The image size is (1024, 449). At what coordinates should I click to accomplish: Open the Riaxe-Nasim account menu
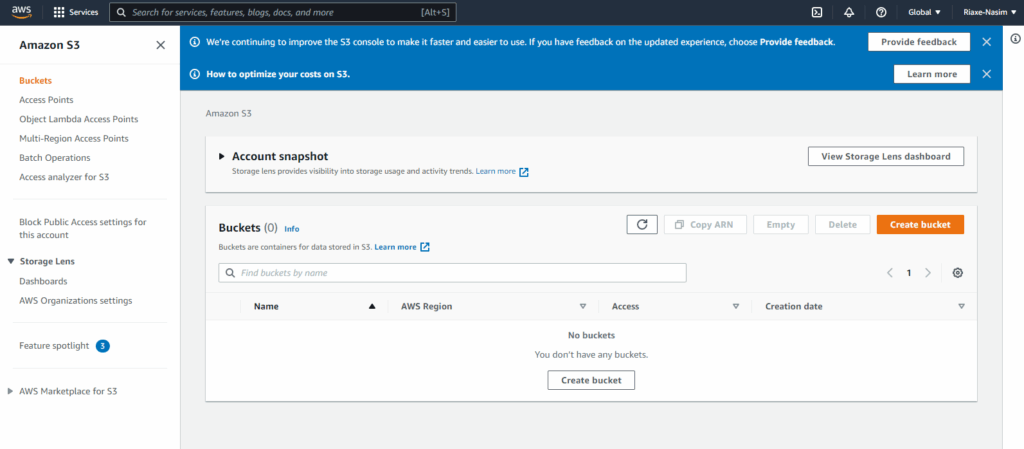click(x=988, y=12)
